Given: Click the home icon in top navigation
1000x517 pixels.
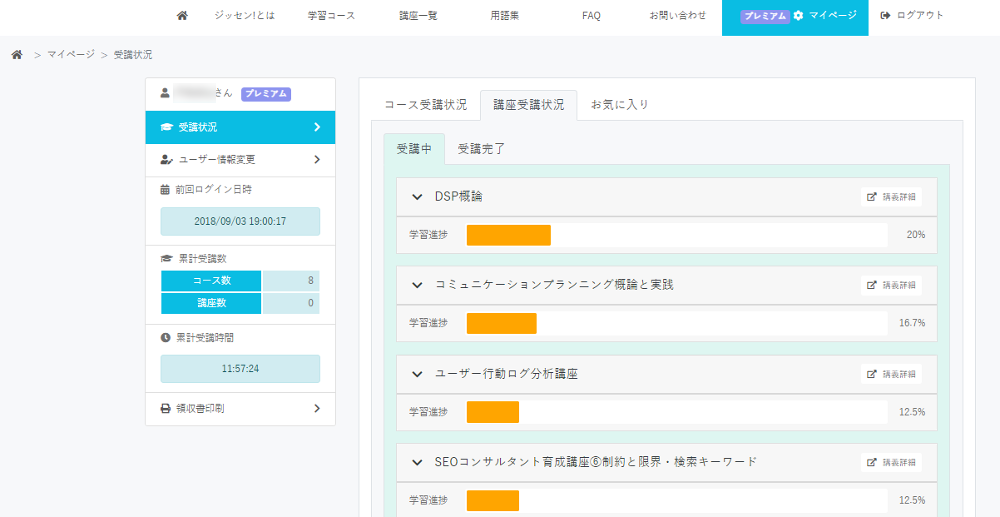Looking at the screenshot, I should pyautogui.click(x=181, y=16).
